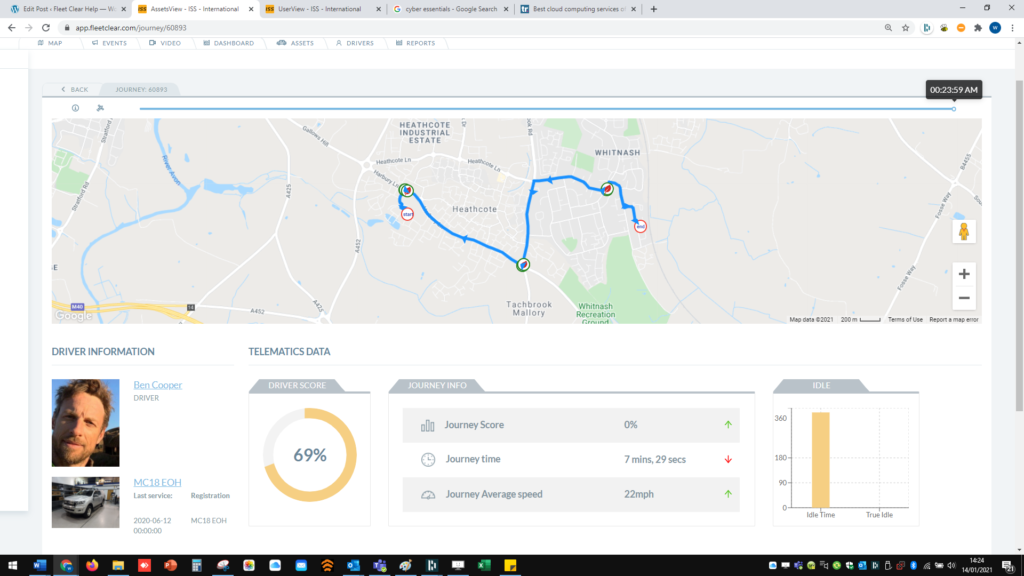Click the address bar URL

click(131, 28)
